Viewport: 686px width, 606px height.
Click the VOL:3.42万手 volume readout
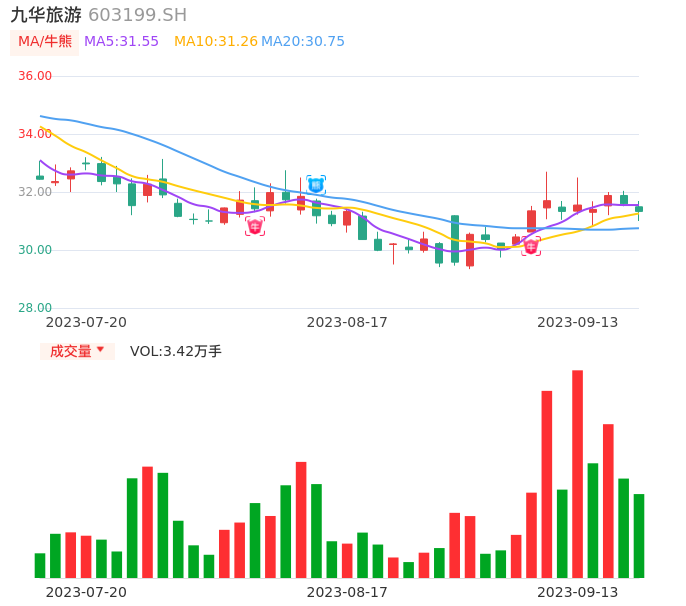(176, 351)
